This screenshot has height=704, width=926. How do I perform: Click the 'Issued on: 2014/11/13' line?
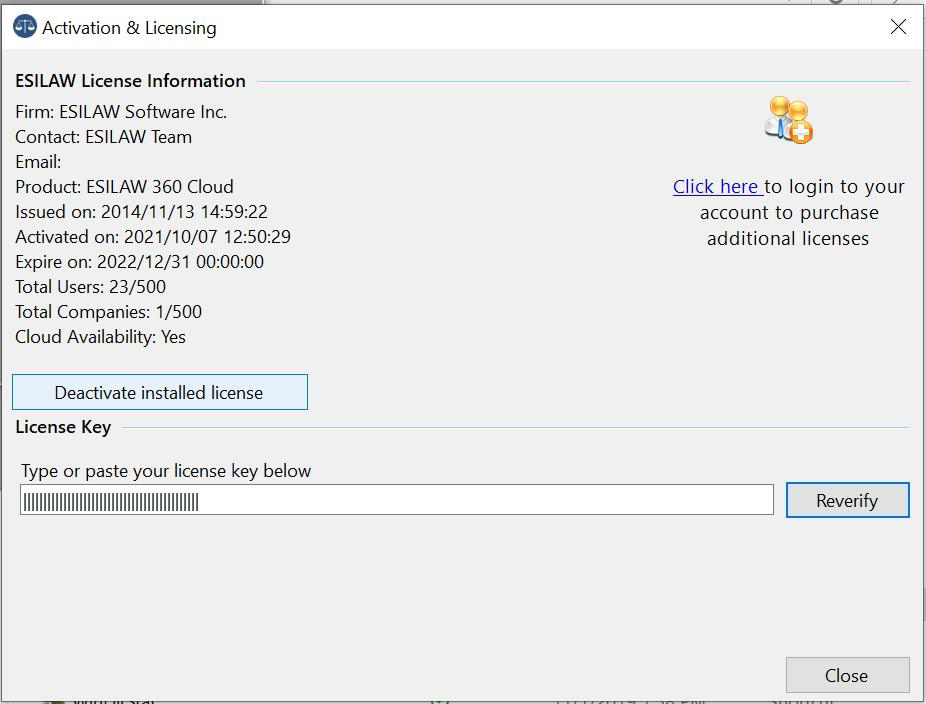point(141,212)
